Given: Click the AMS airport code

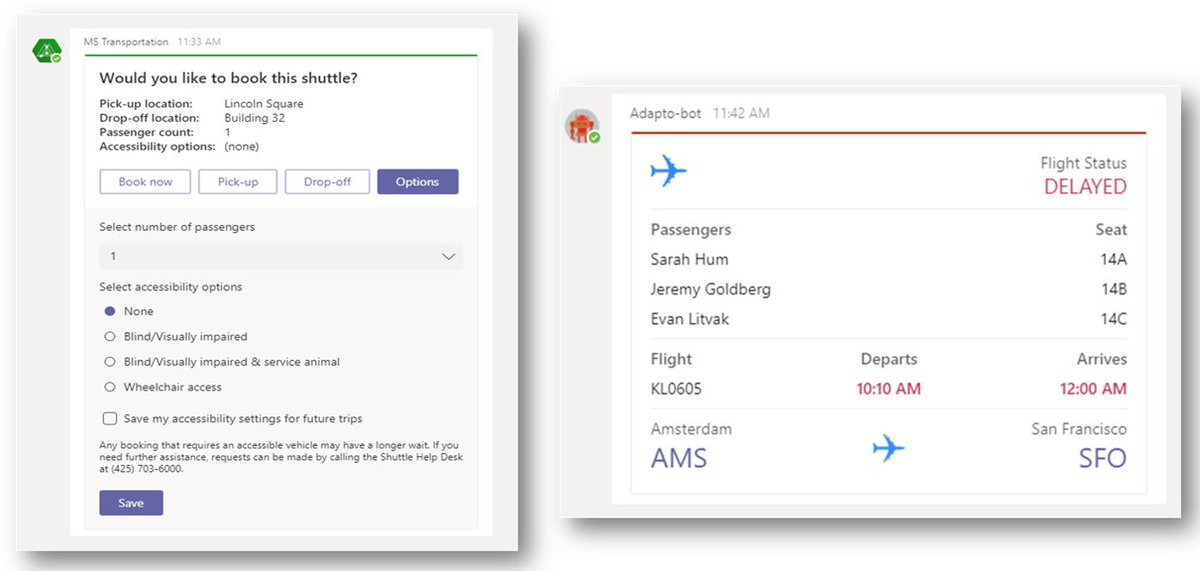Looking at the screenshot, I should (x=679, y=459).
